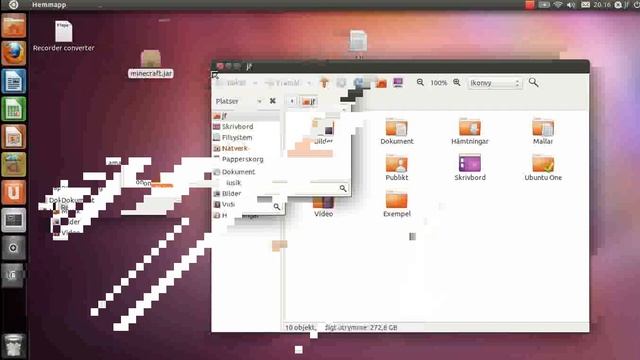Image resolution: width=640 pixels, height=360 pixels.
Task: Close the Platser sidebar with the X
Action: pyautogui.click(x=273, y=101)
